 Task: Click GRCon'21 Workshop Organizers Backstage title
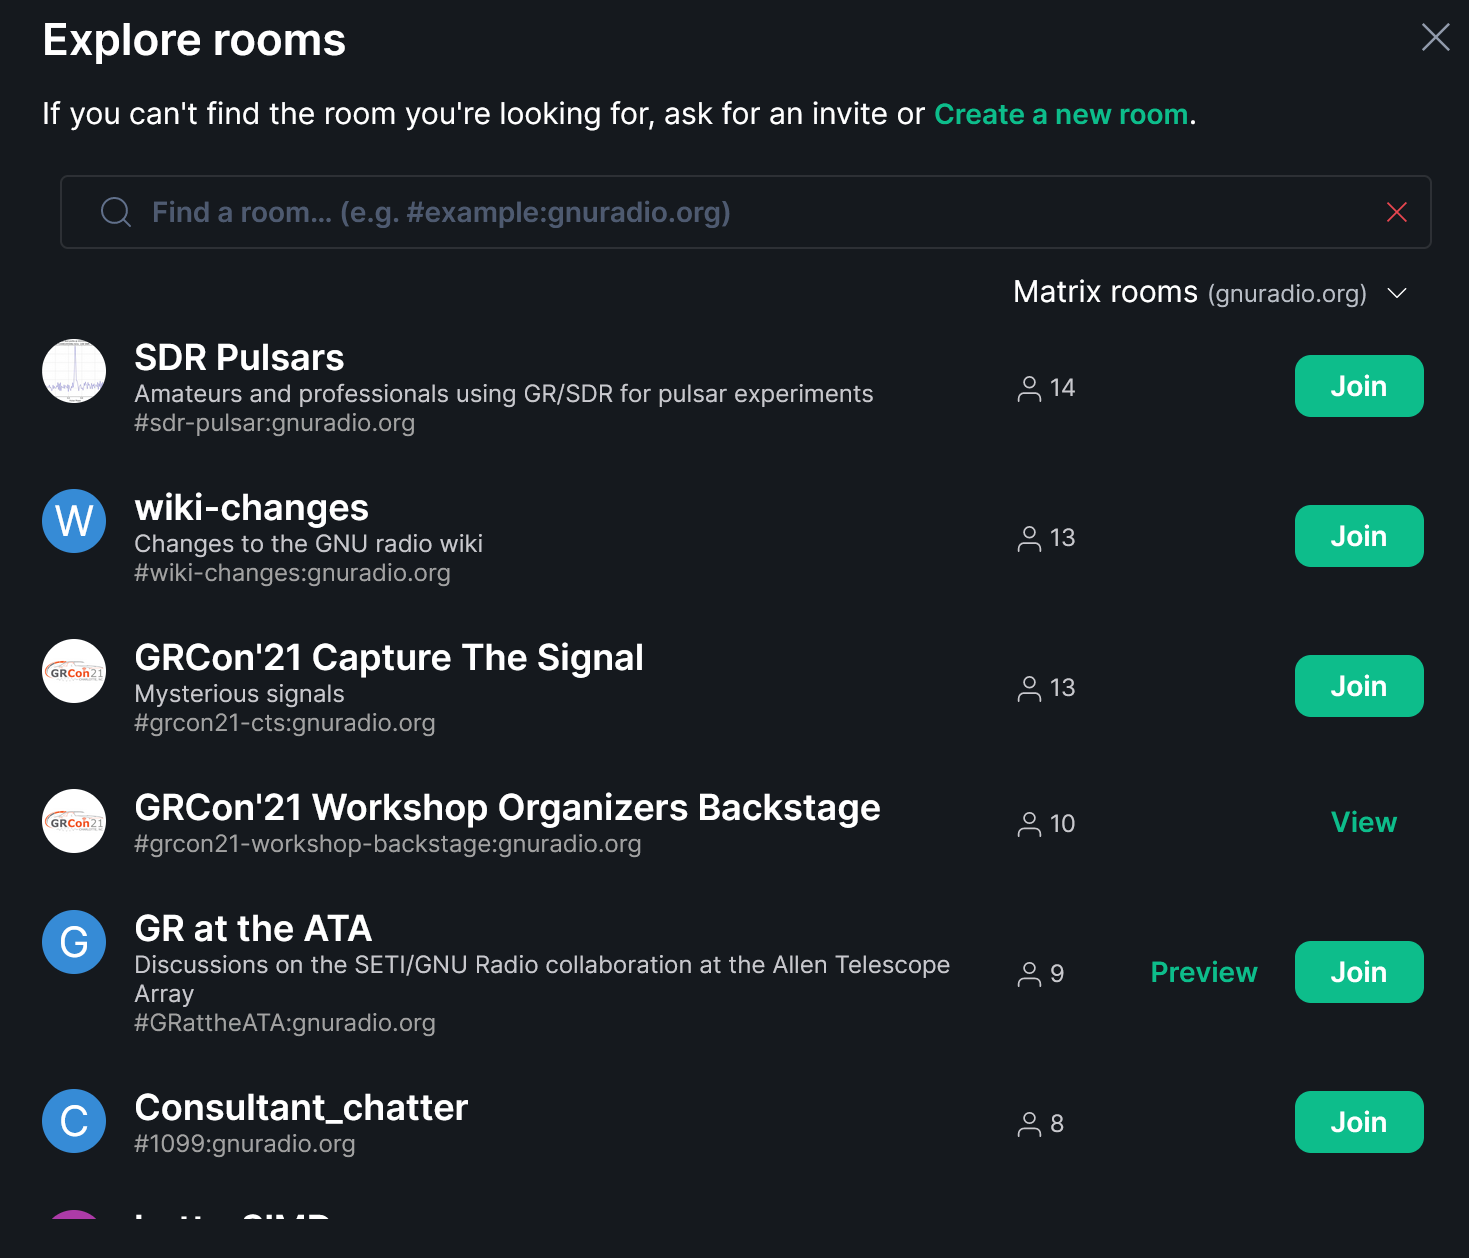507,808
